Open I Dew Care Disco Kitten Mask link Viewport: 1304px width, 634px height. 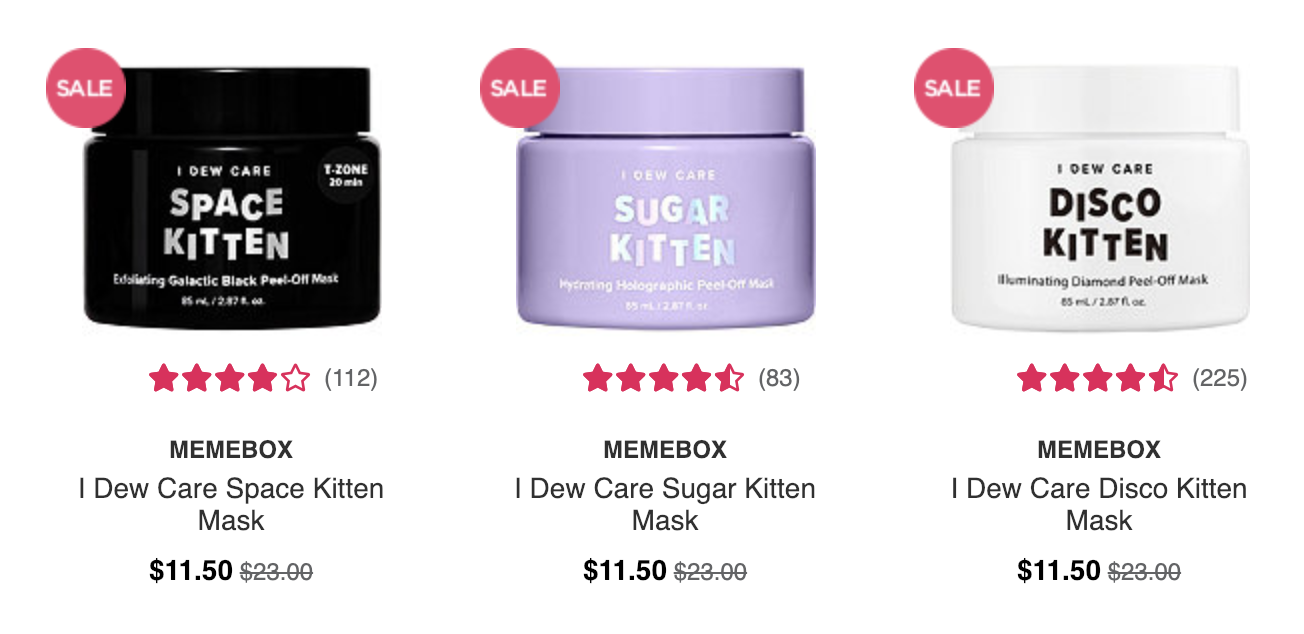pos(1099,505)
